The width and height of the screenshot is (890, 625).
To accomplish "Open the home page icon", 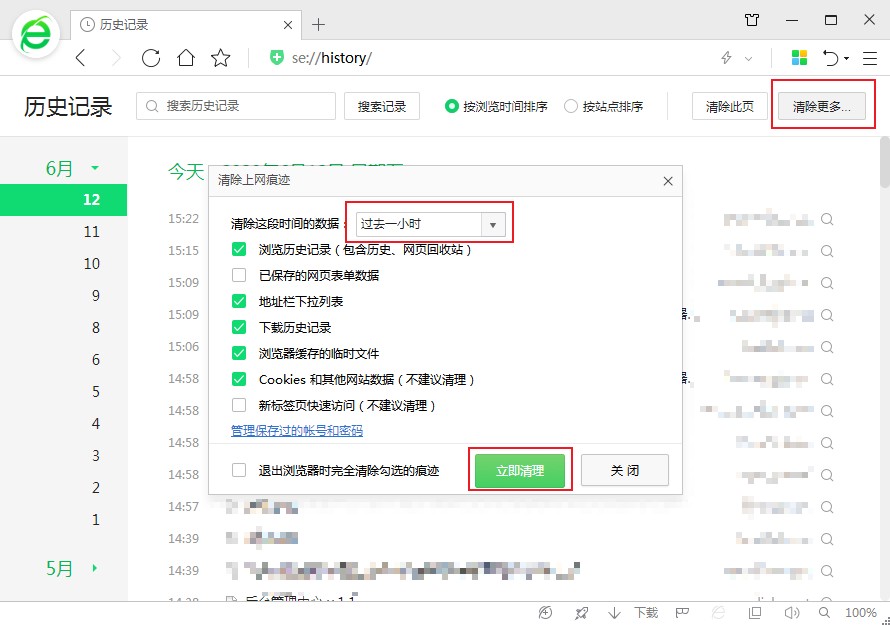I will click(186, 58).
